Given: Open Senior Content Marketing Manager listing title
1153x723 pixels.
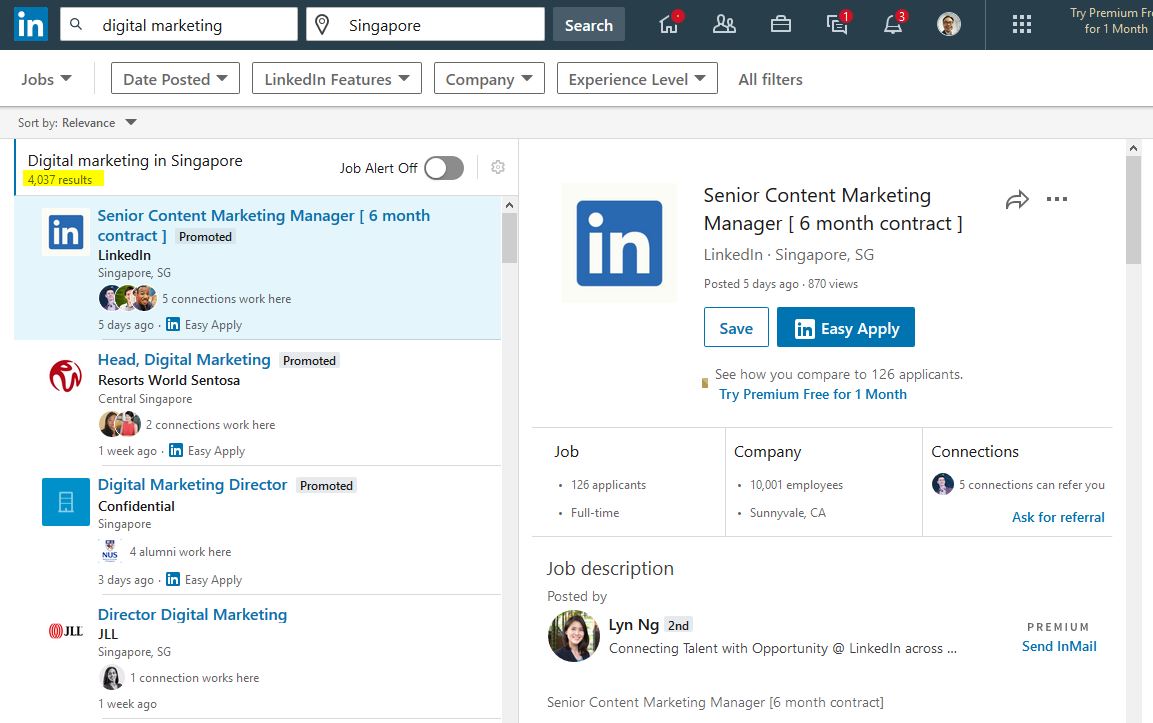Looking at the screenshot, I should tap(263, 225).
